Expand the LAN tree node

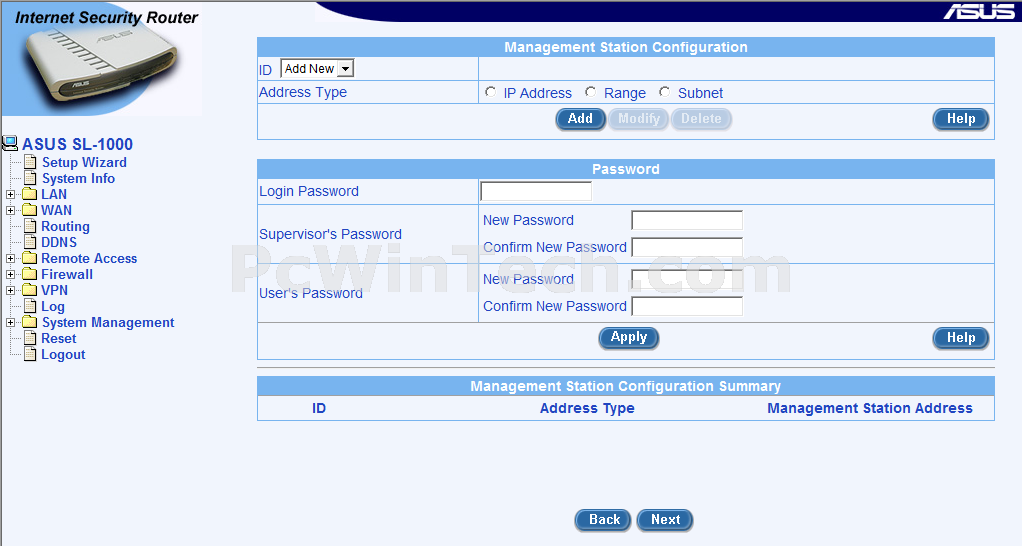10,194
